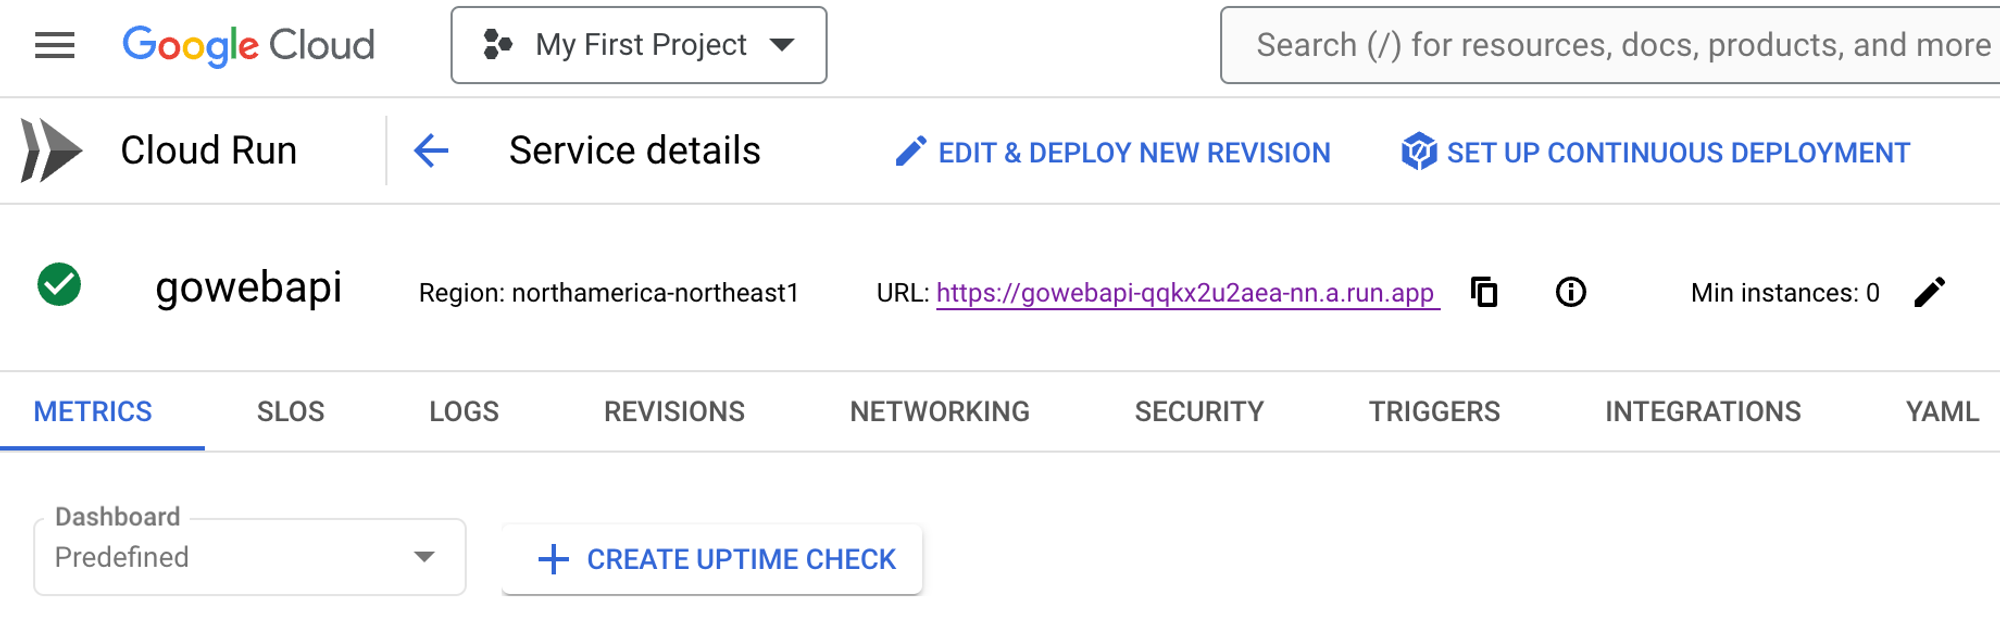
Task: Copy the service URL to clipboard
Action: click(1484, 292)
